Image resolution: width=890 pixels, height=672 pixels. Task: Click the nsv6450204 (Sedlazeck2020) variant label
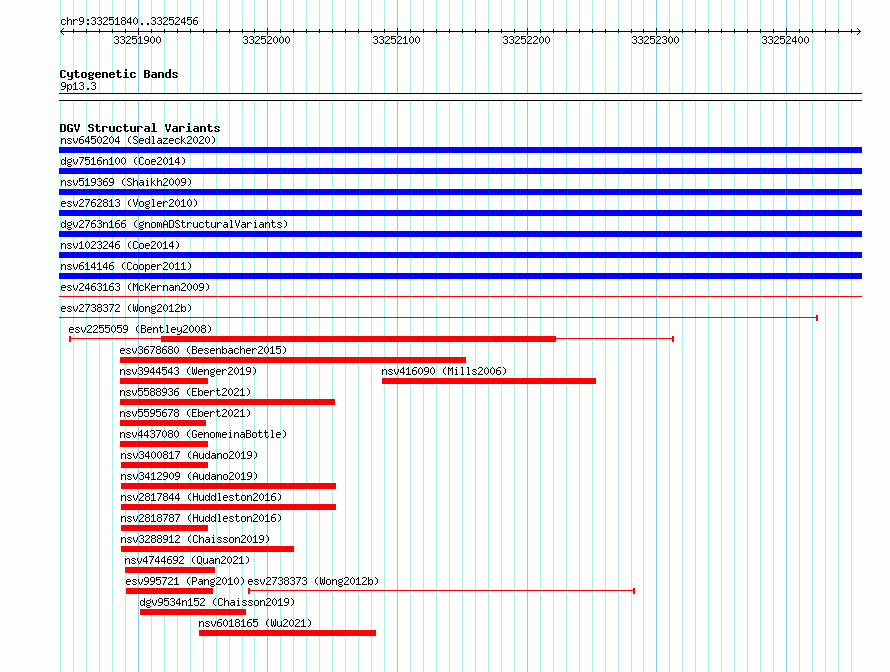pyautogui.click(x=138, y=140)
